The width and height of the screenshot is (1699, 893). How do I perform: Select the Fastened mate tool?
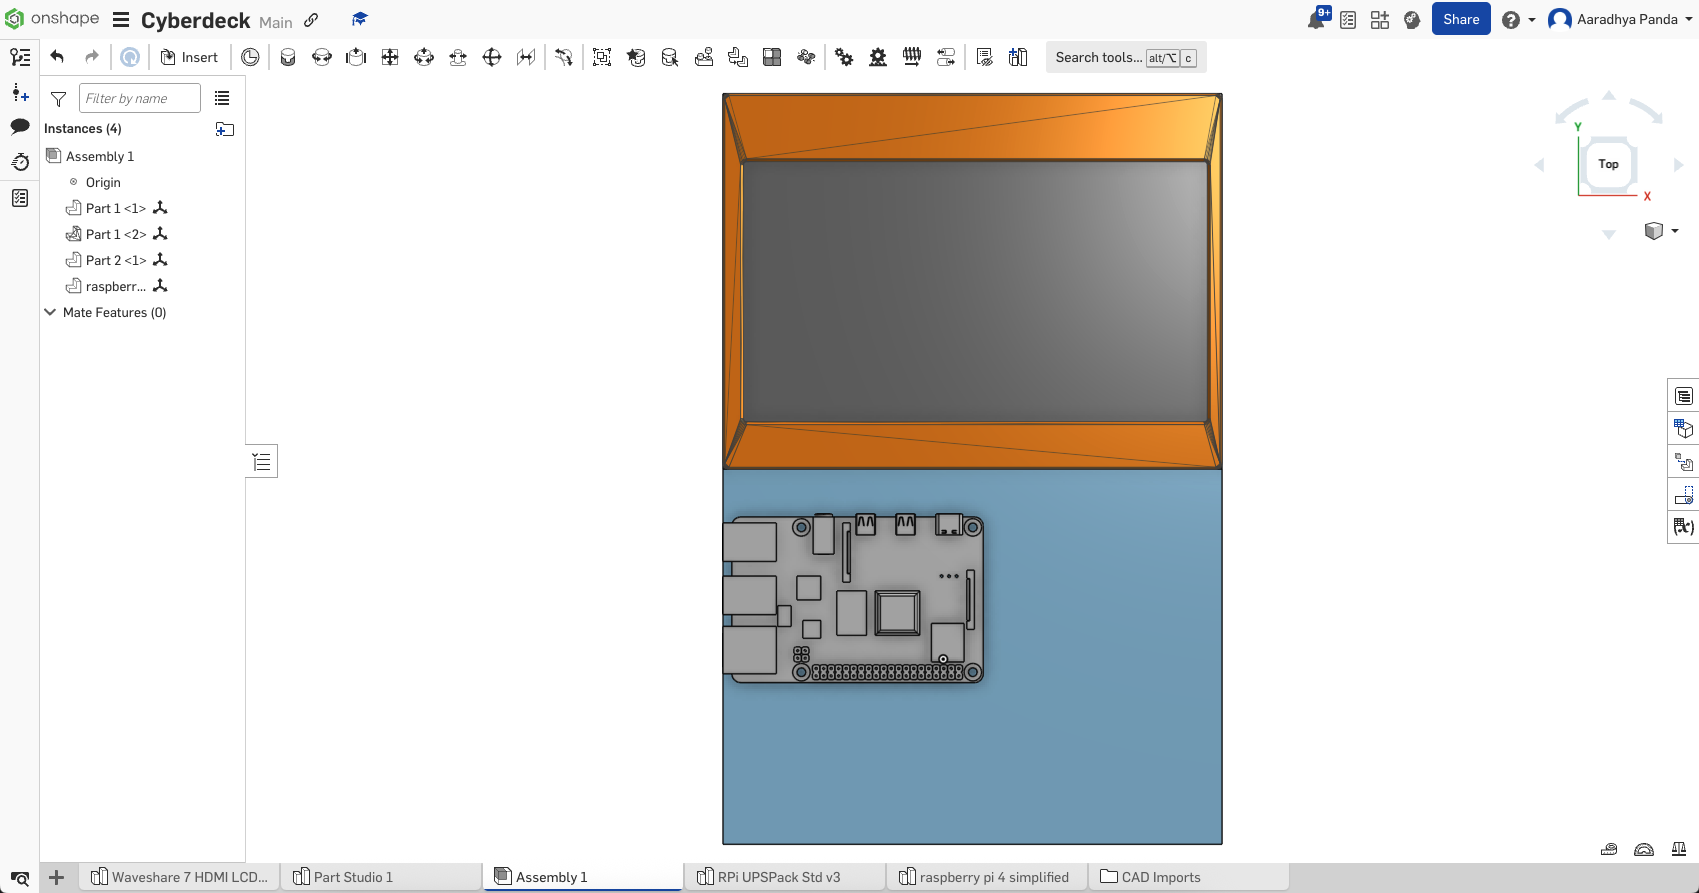(x=288, y=57)
